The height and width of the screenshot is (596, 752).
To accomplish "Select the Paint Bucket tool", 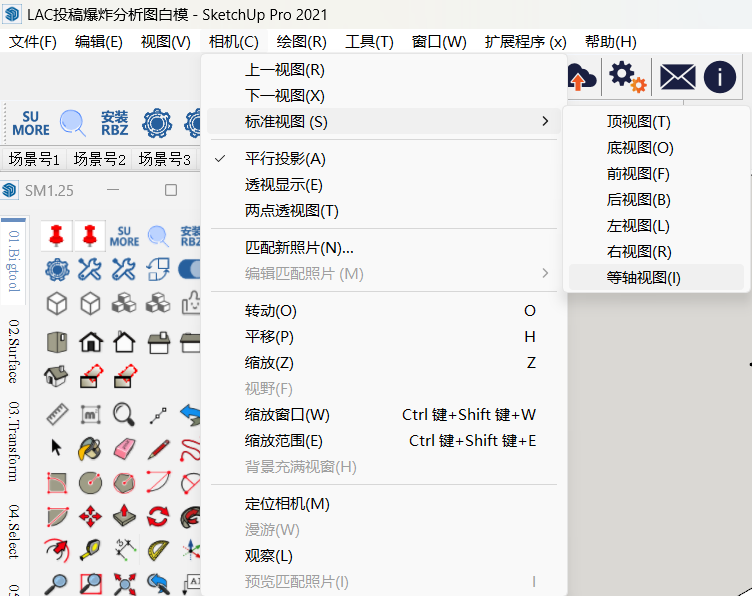I will click(90, 449).
